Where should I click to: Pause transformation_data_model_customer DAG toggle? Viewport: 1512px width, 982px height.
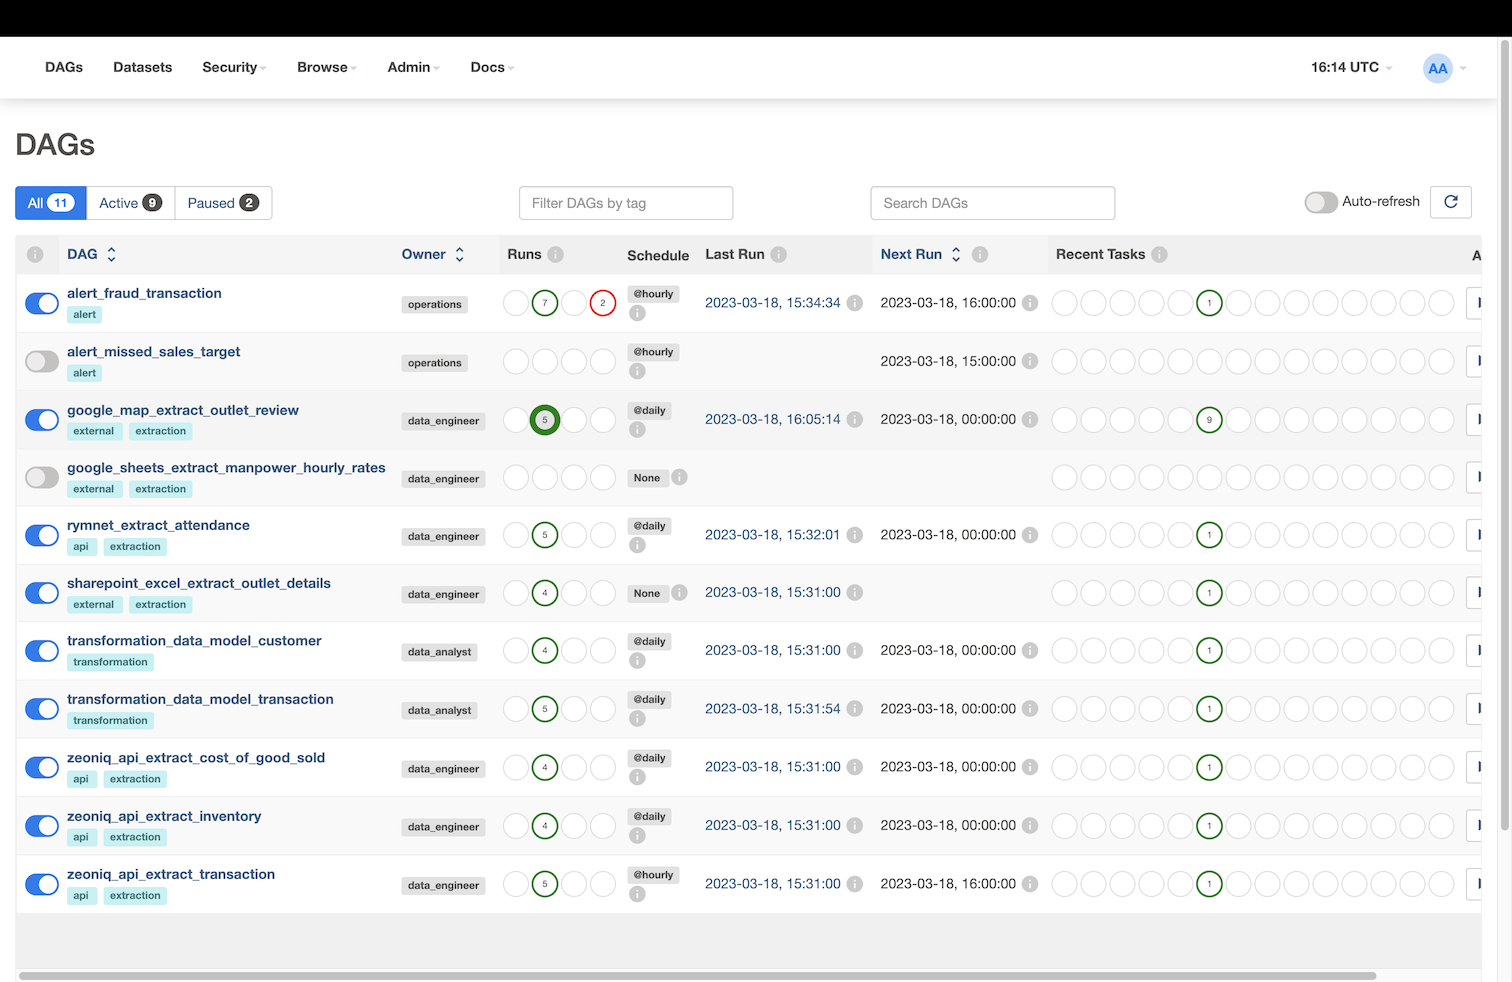42,651
